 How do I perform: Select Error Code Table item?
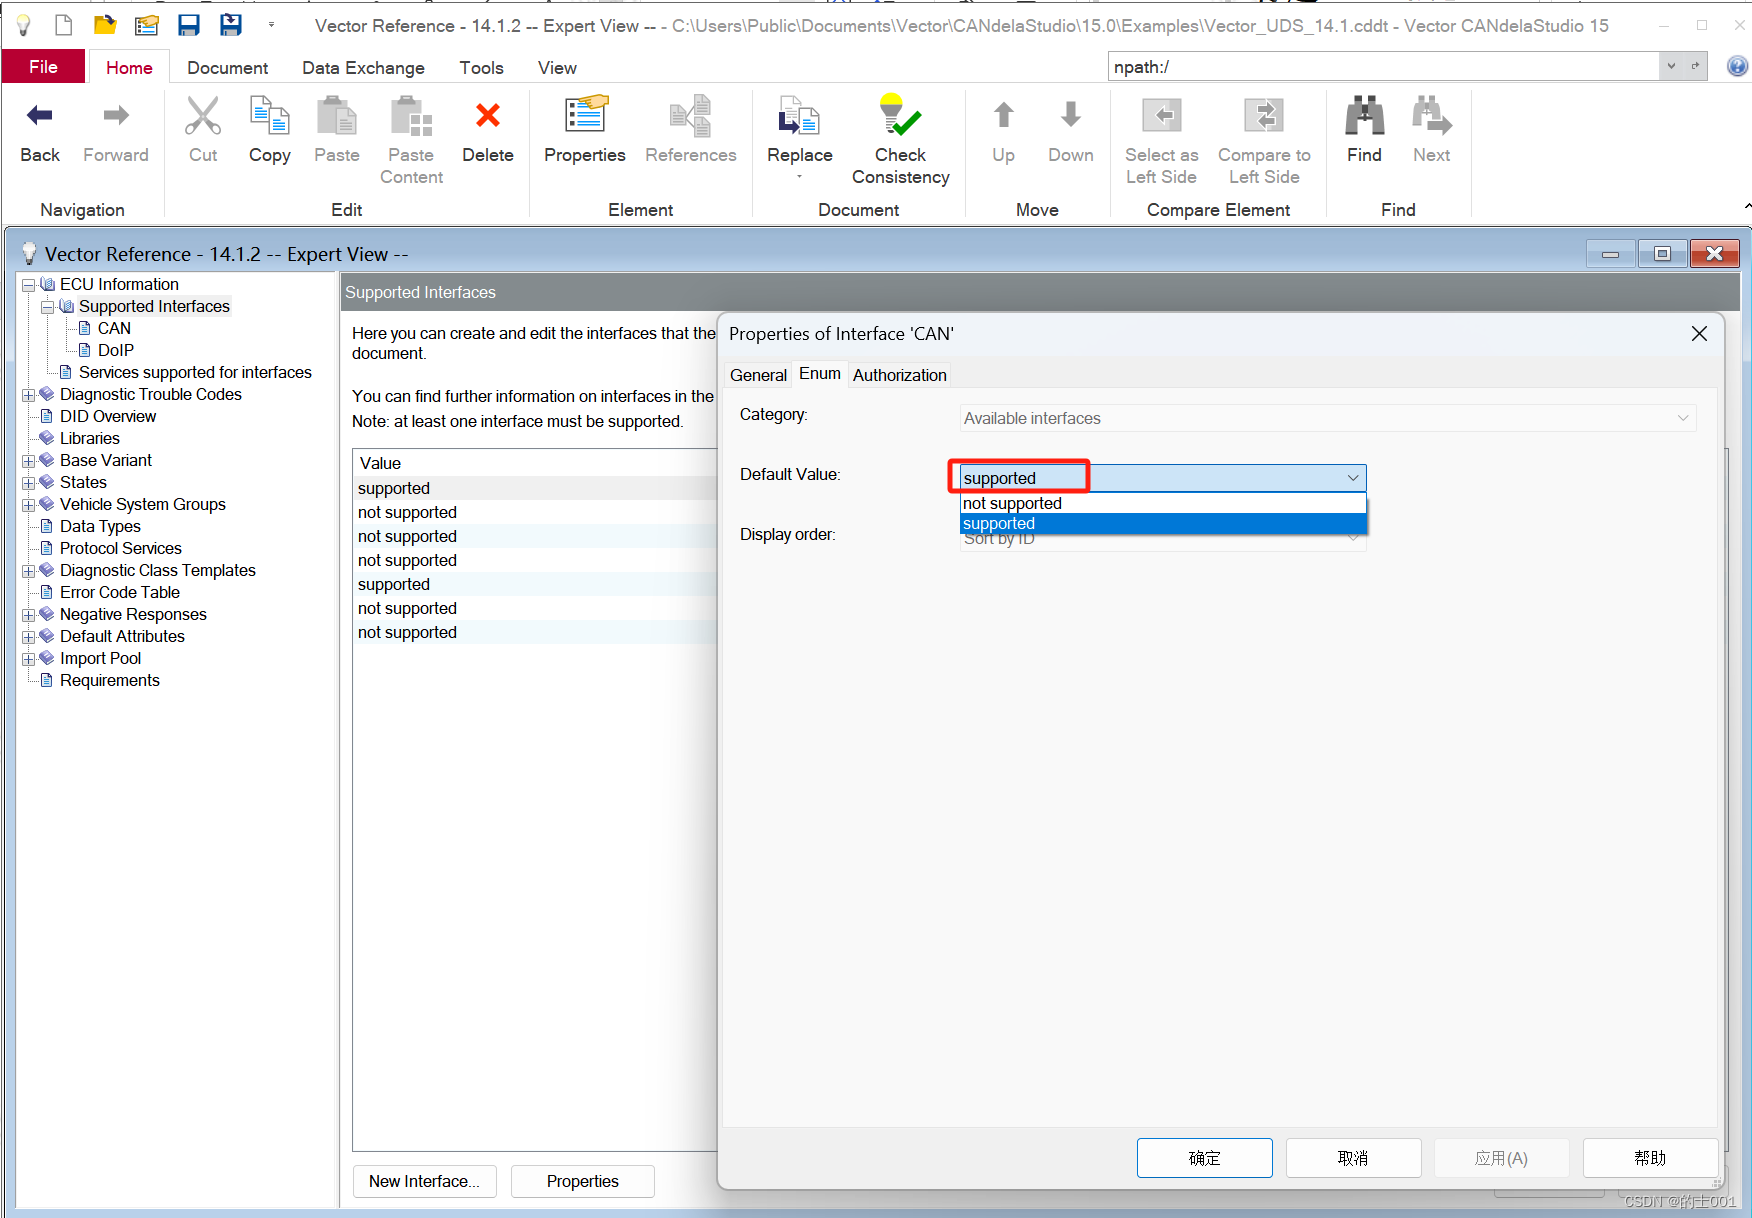[120, 592]
